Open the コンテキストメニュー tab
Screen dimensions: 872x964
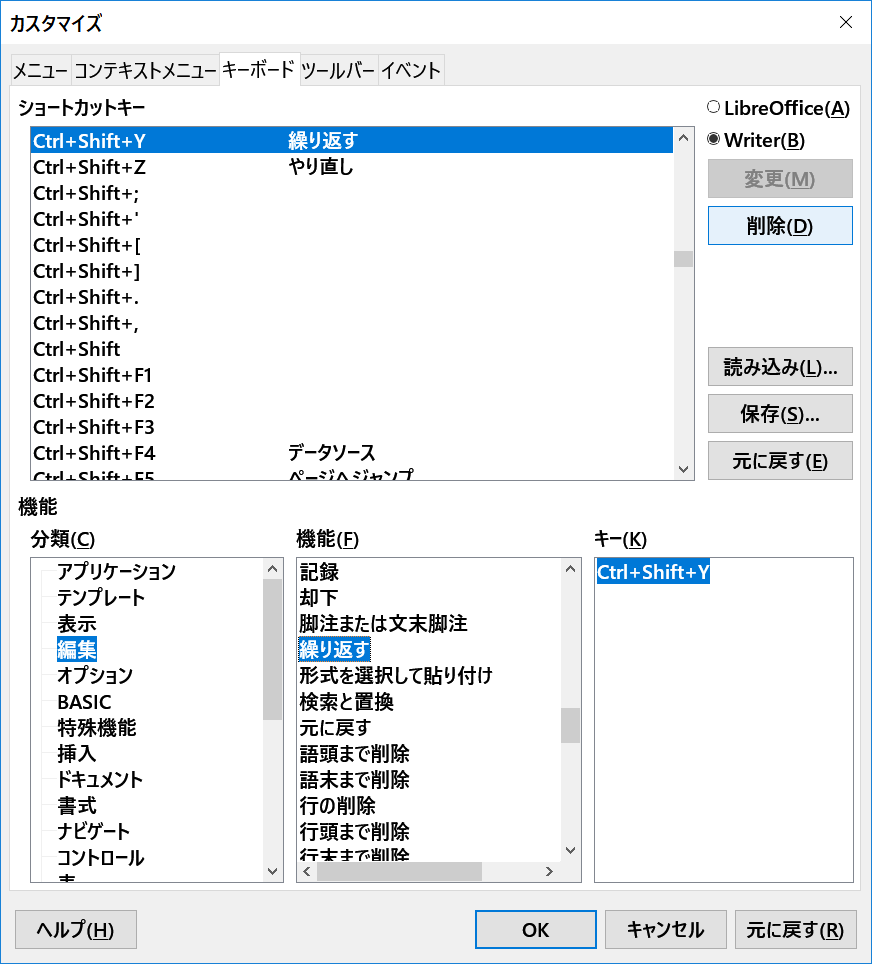pos(145,70)
